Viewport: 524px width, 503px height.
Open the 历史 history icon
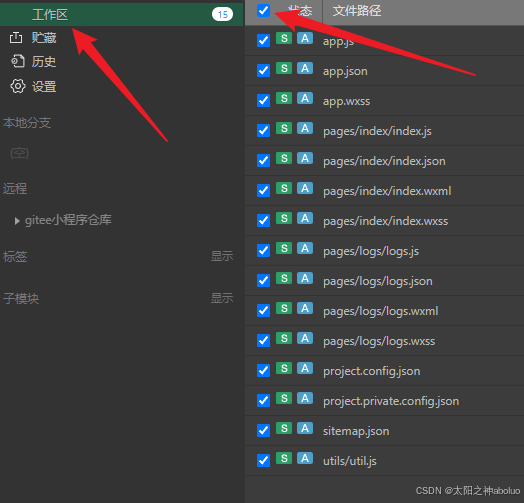[17, 61]
